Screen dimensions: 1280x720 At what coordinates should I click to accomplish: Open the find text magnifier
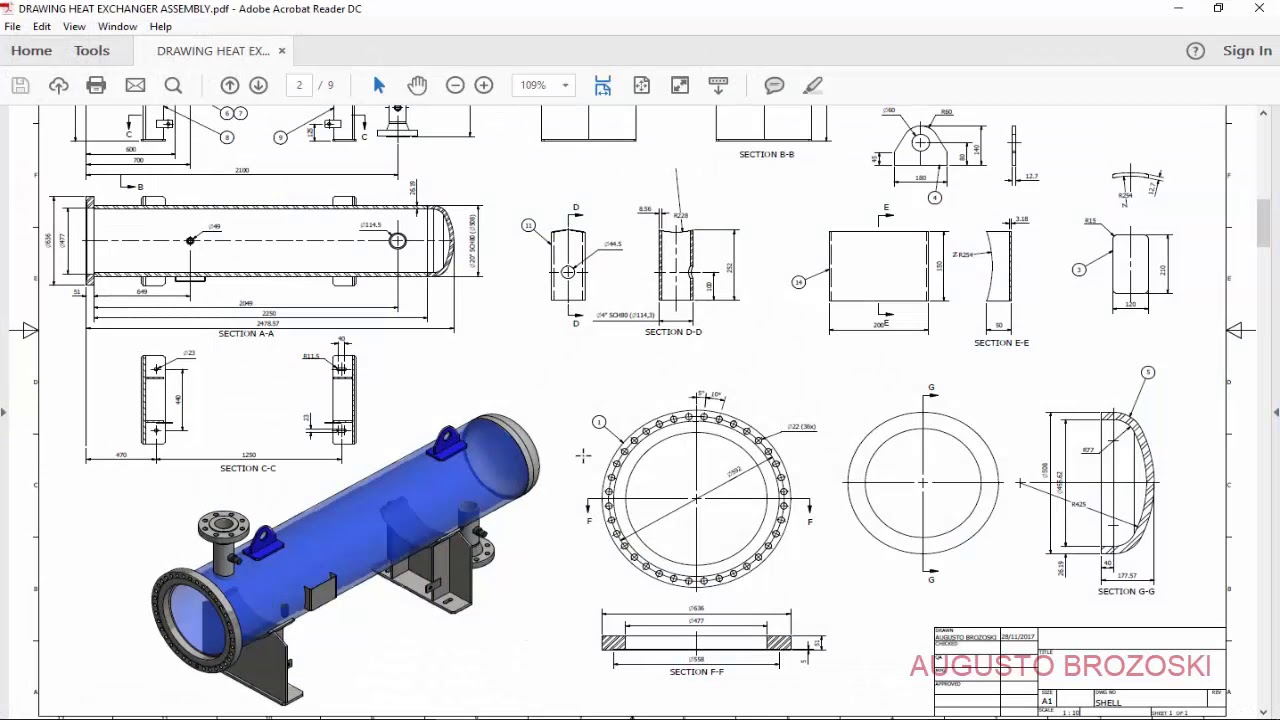click(x=173, y=85)
